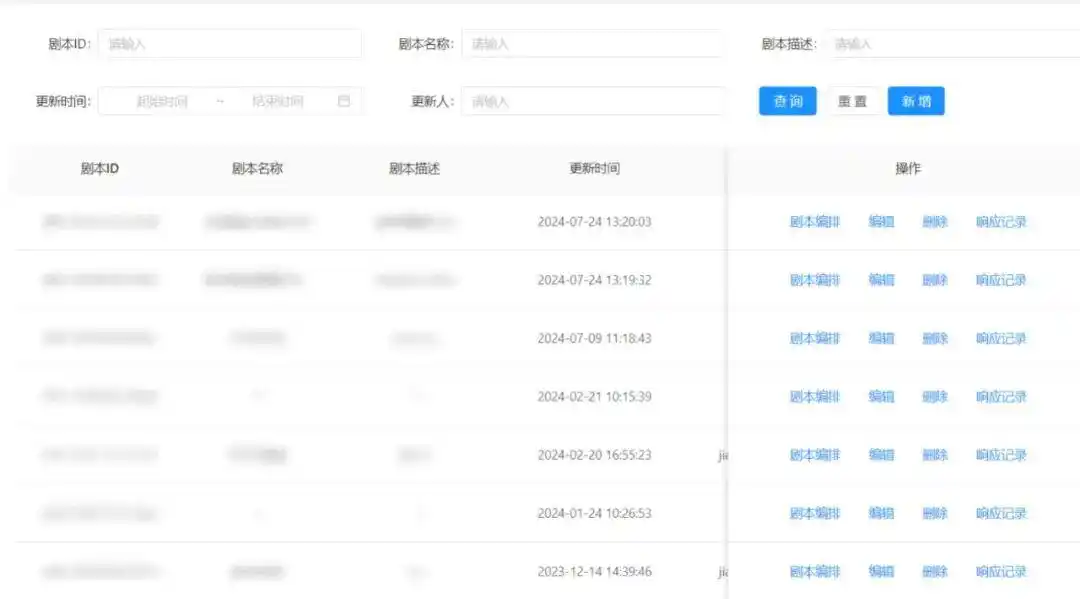Click the 新增 button to add new script
The height and width of the screenshot is (599, 1080).
click(x=916, y=100)
